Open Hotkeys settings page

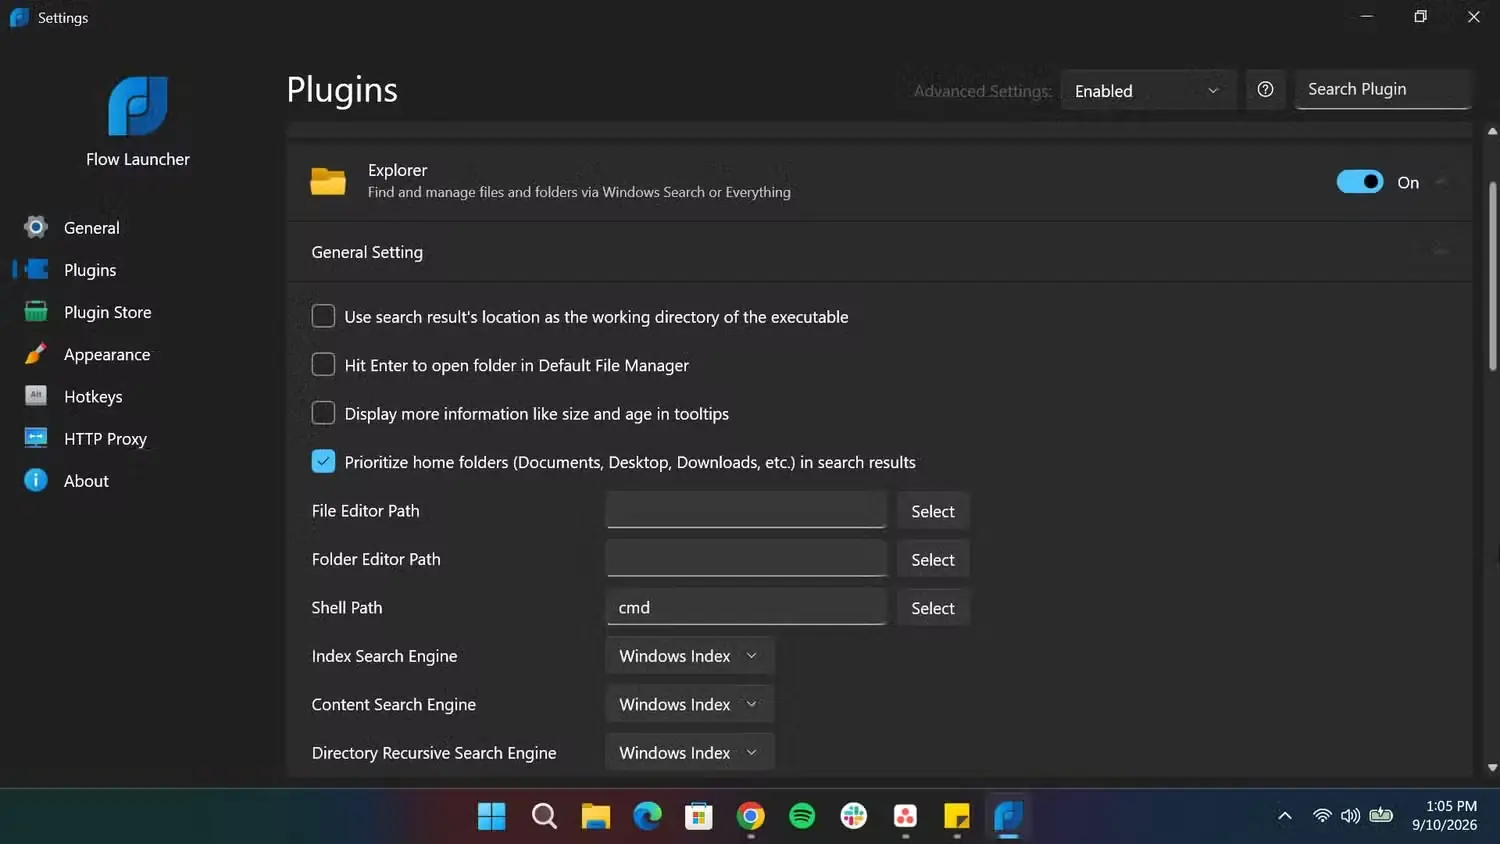pyautogui.click(x=93, y=396)
